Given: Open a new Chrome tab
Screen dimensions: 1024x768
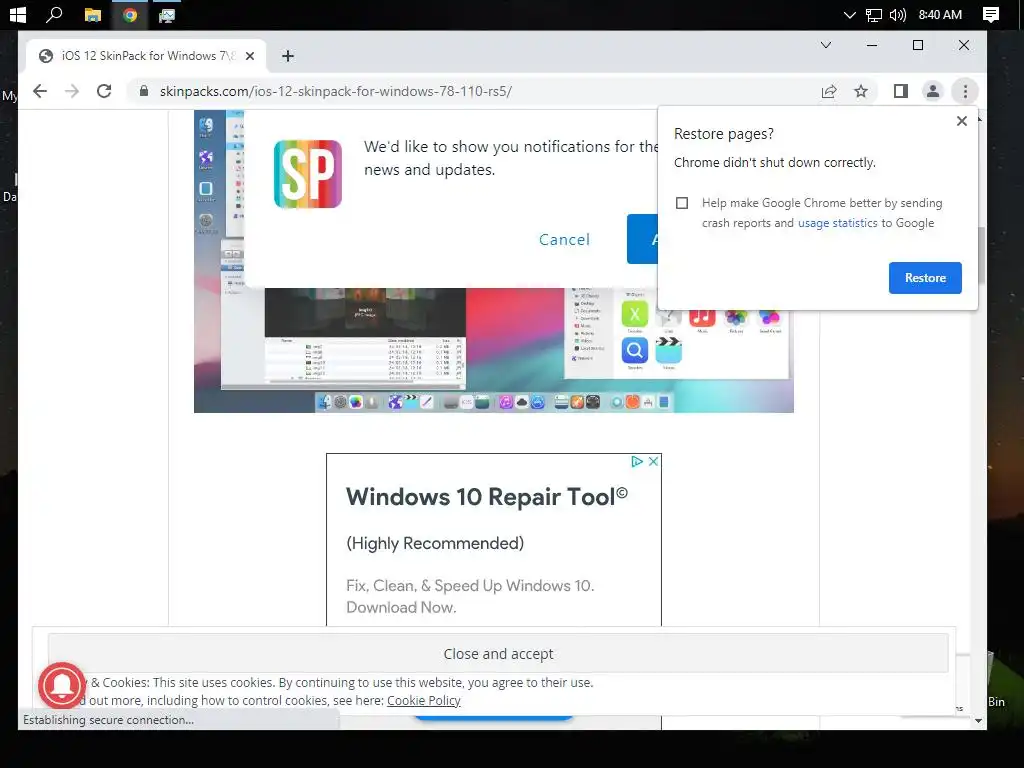Looking at the screenshot, I should click(x=287, y=56).
